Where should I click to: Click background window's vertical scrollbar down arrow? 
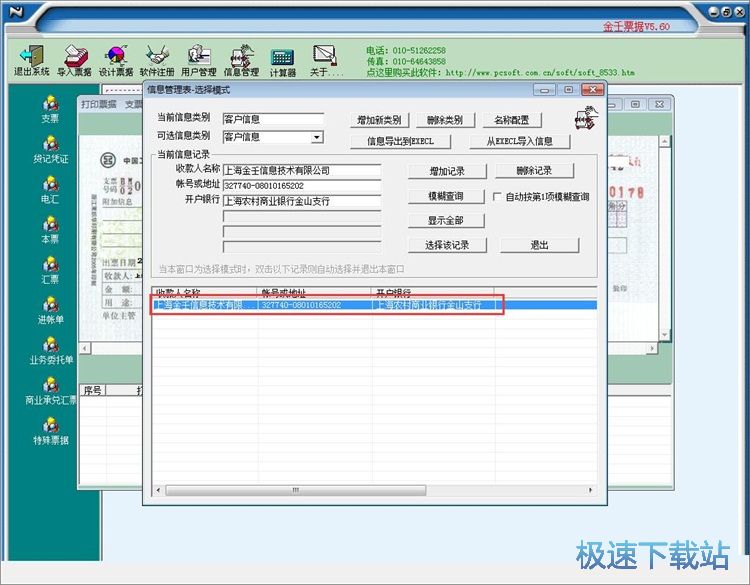point(664,334)
